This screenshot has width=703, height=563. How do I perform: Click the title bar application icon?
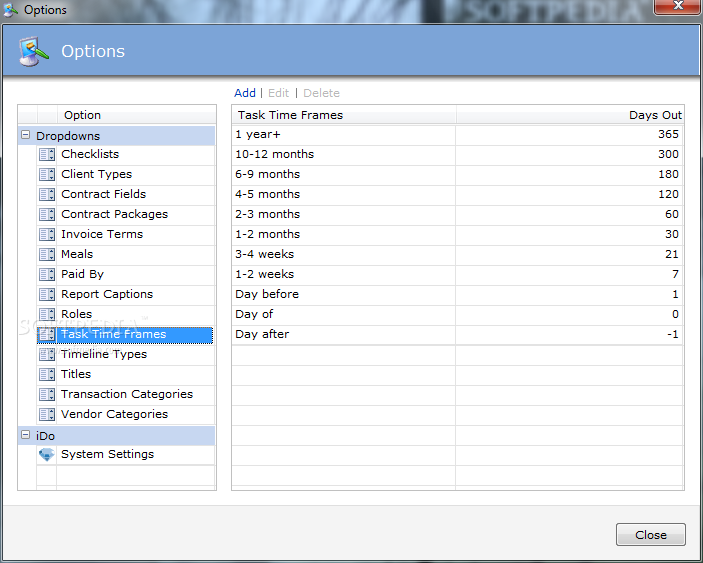tap(11, 9)
